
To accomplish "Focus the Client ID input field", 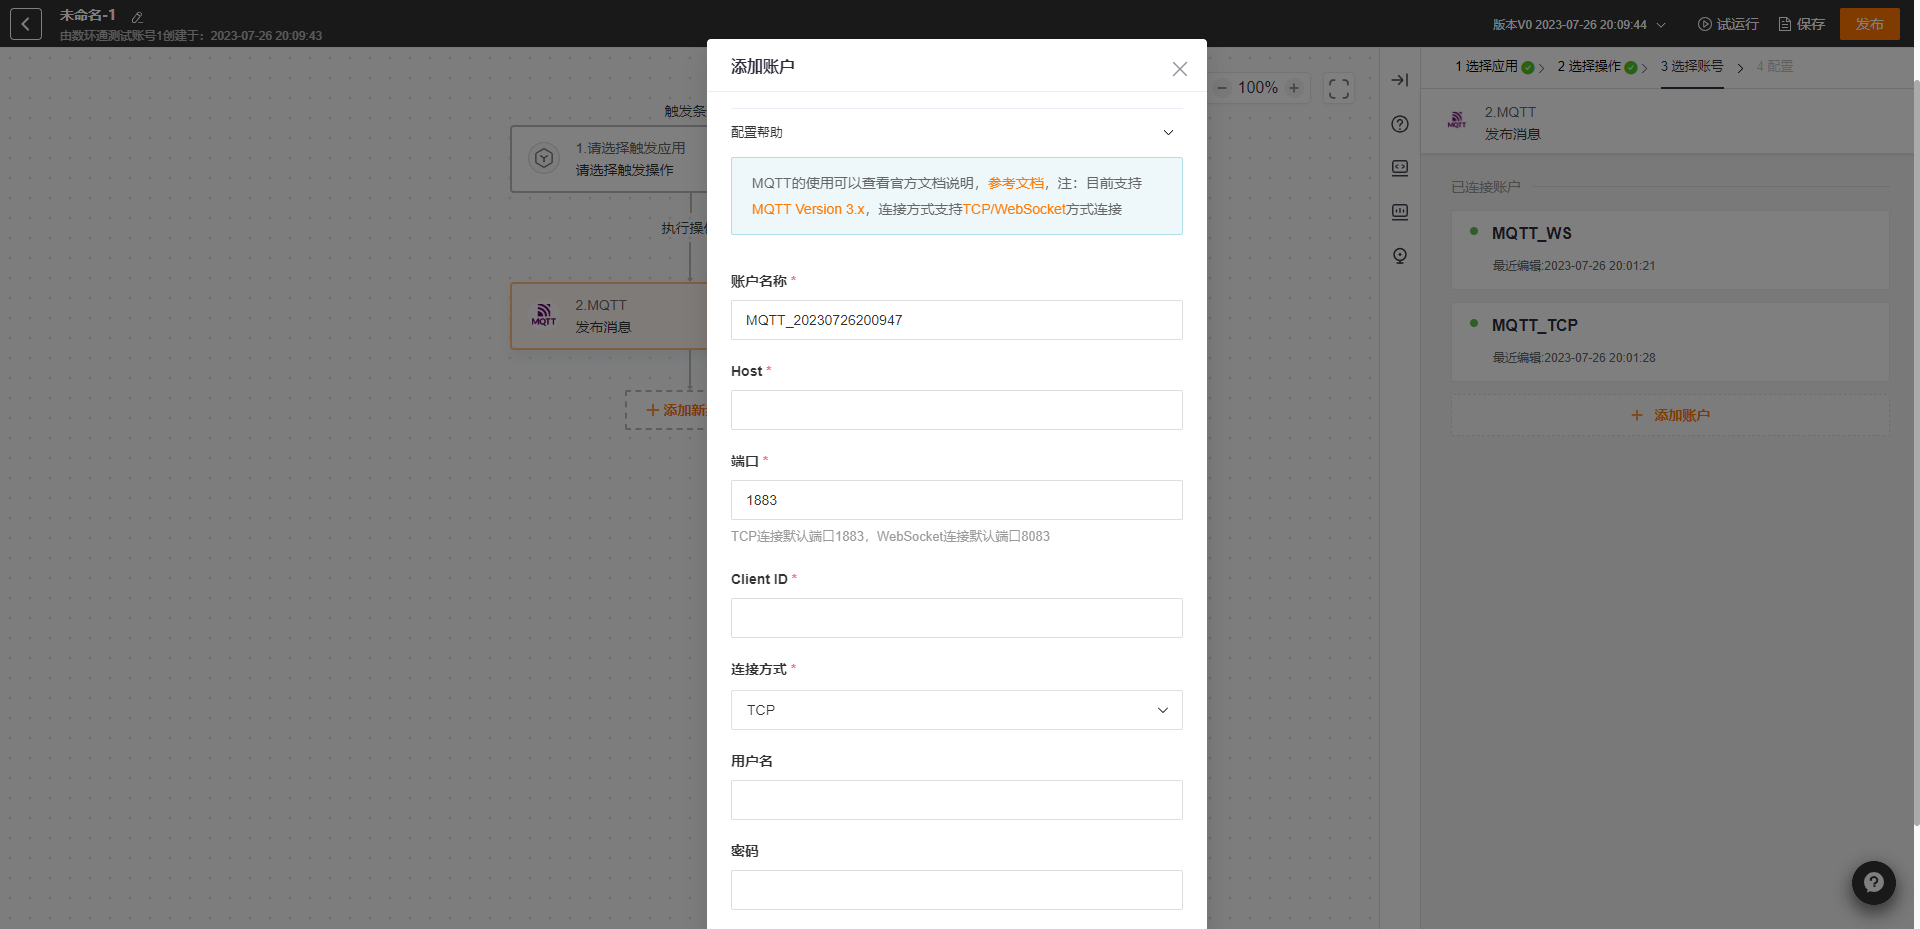I will (x=956, y=618).
